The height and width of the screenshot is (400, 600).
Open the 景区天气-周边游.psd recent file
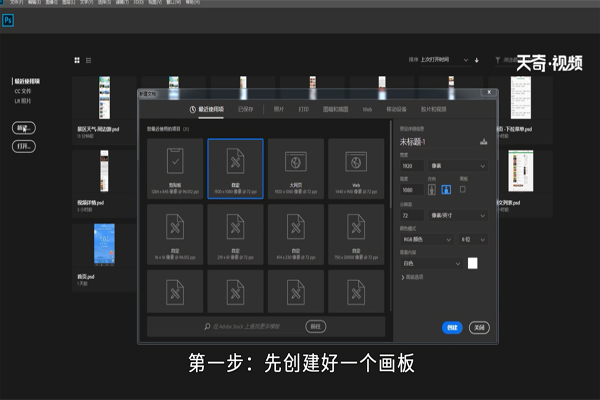click(104, 110)
